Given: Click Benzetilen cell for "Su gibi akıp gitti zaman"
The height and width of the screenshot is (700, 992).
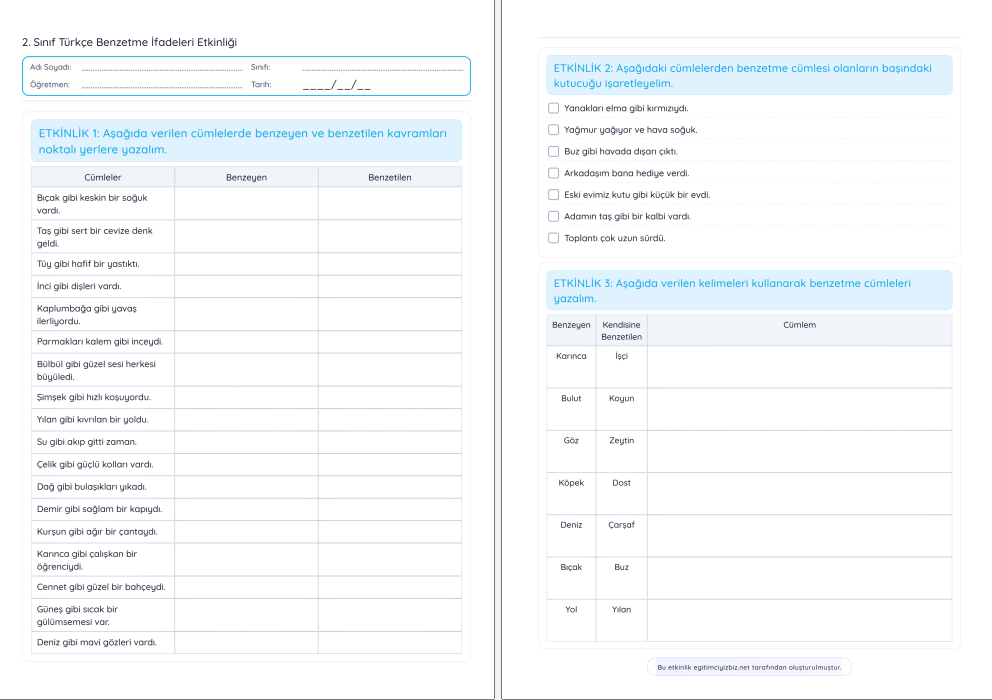Looking at the screenshot, I should [x=389, y=442].
